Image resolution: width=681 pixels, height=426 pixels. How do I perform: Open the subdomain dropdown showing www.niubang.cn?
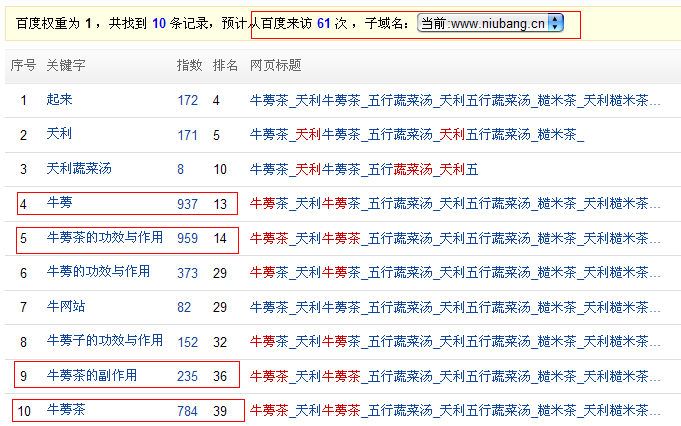point(491,22)
